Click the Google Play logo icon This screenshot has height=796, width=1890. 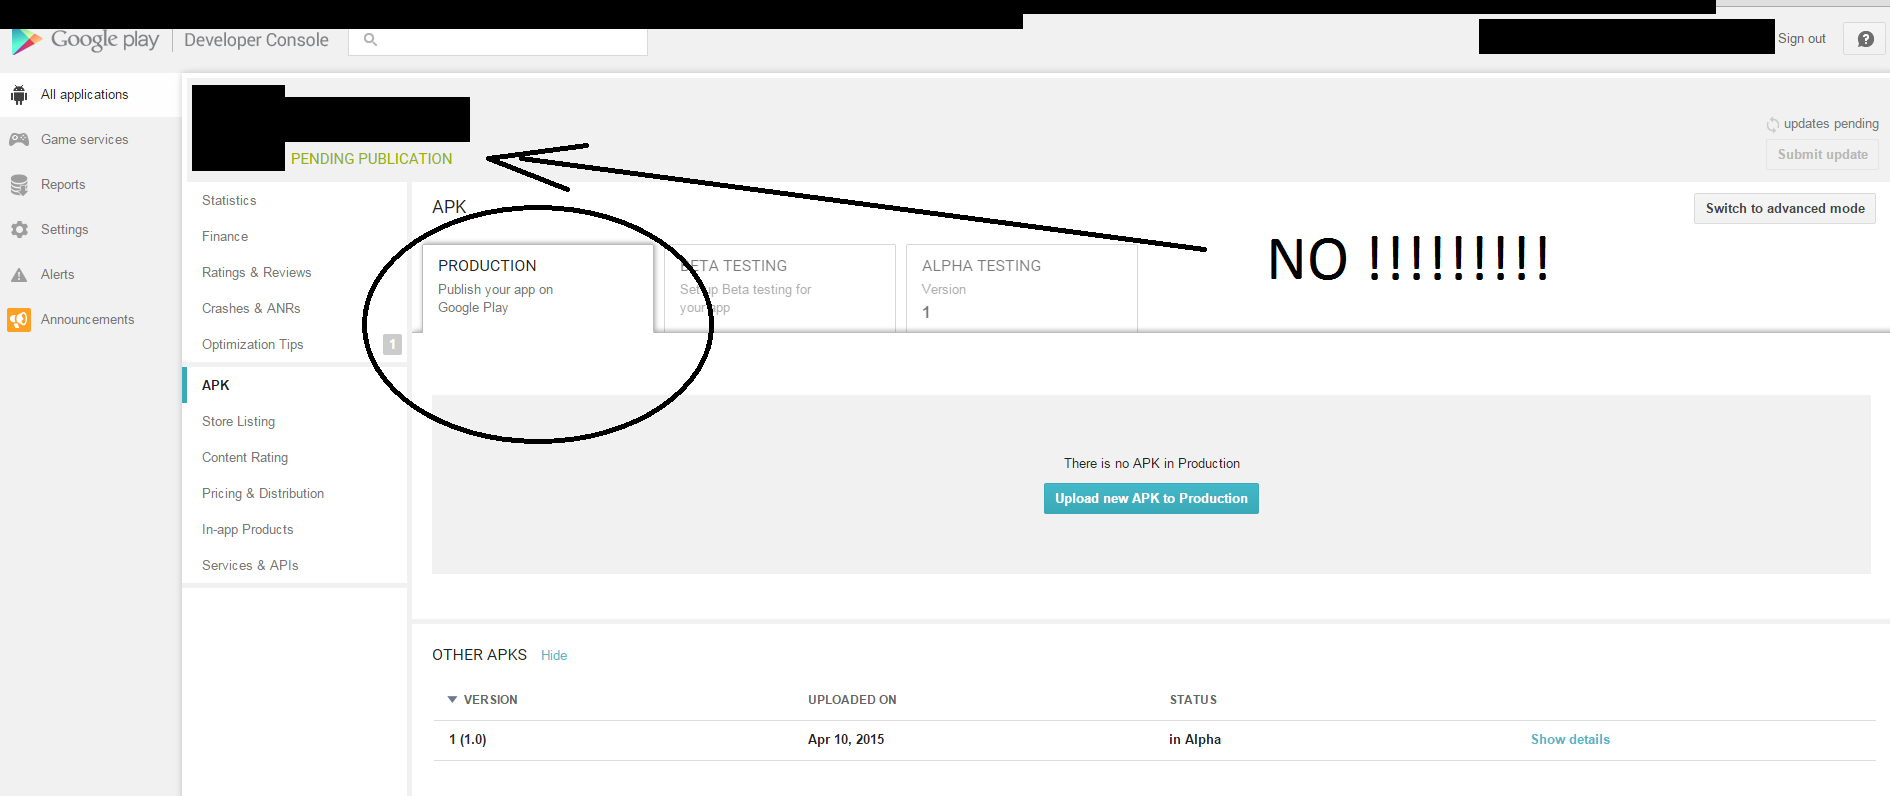coord(26,41)
